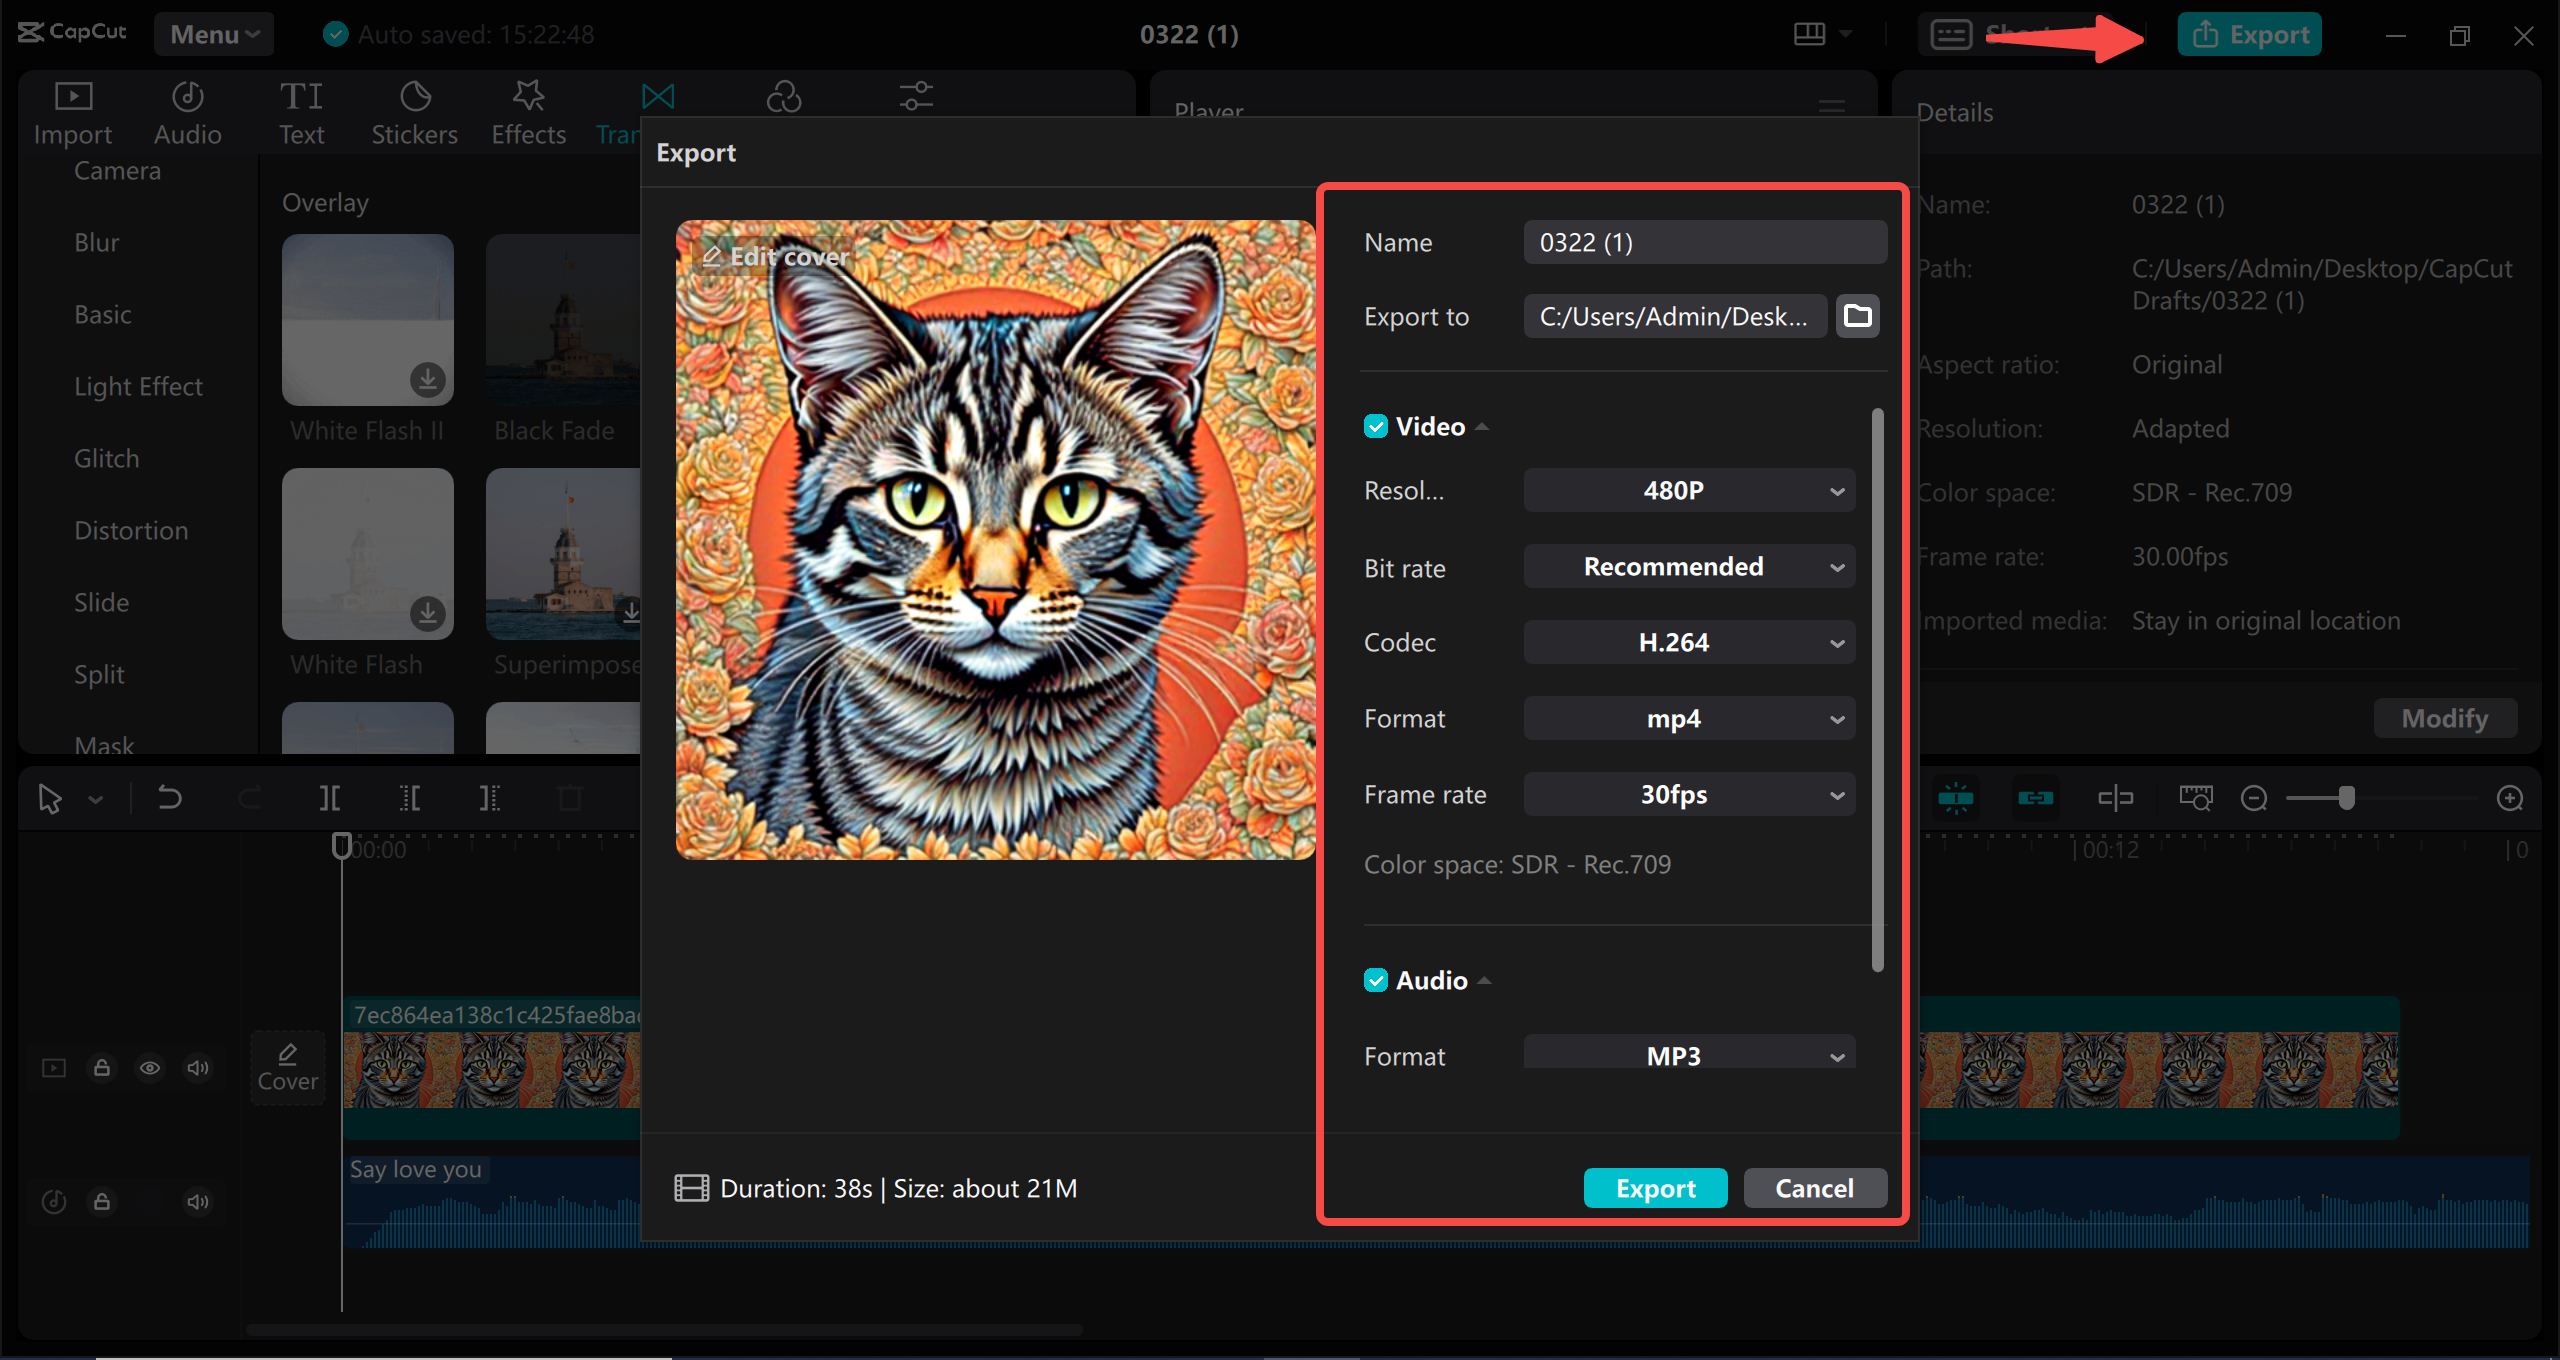The width and height of the screenshot is (2560, 1360).
Task: Rename the project in the Name field
Action: point(1704,241)
